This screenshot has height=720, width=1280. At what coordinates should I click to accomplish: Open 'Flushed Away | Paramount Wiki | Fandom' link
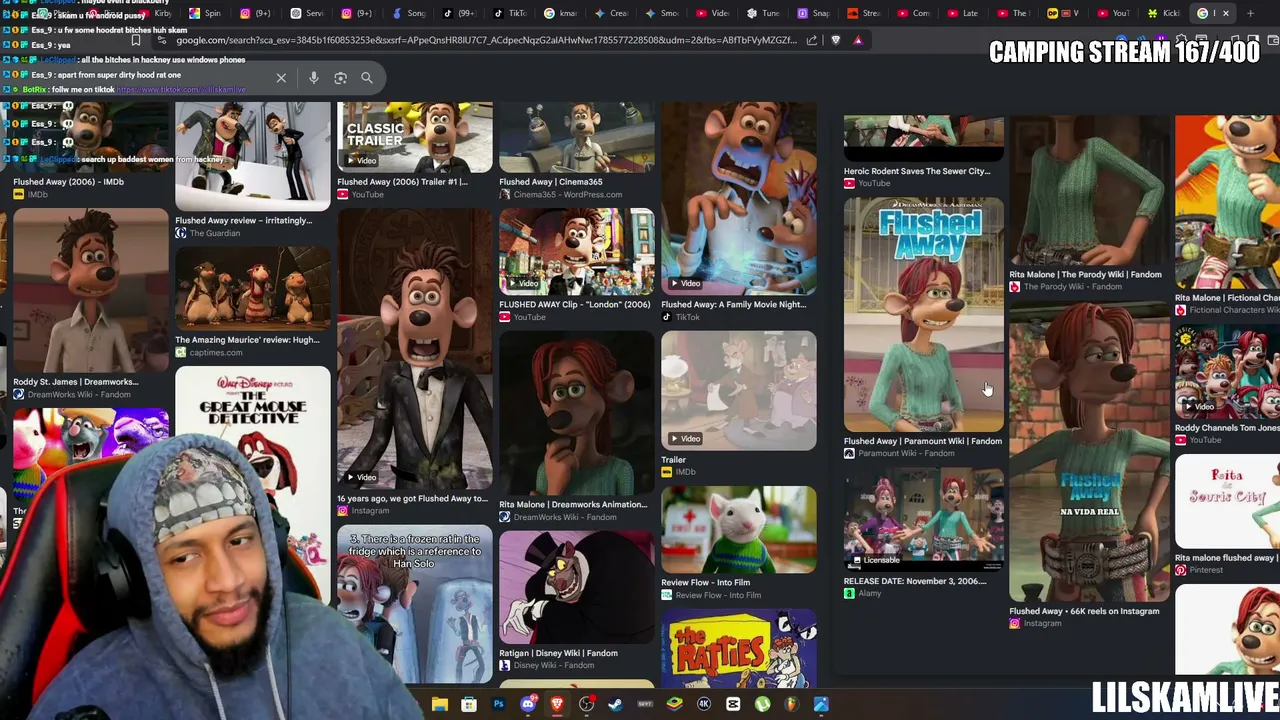(x=922, y=441)
